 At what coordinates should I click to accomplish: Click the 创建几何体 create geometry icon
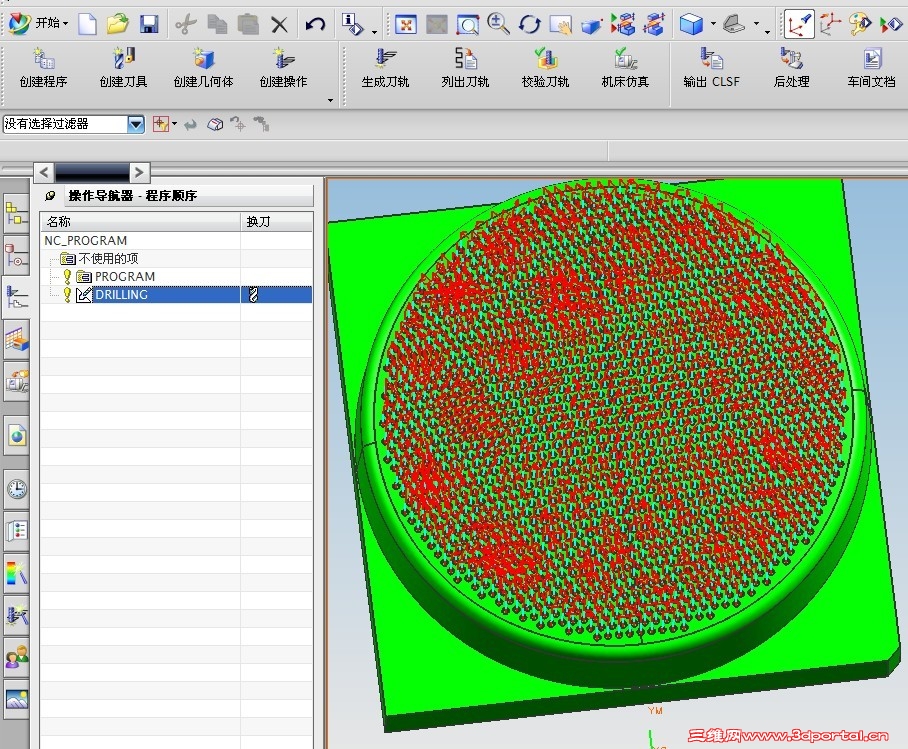pyautogui.click(x=203, y=68)
